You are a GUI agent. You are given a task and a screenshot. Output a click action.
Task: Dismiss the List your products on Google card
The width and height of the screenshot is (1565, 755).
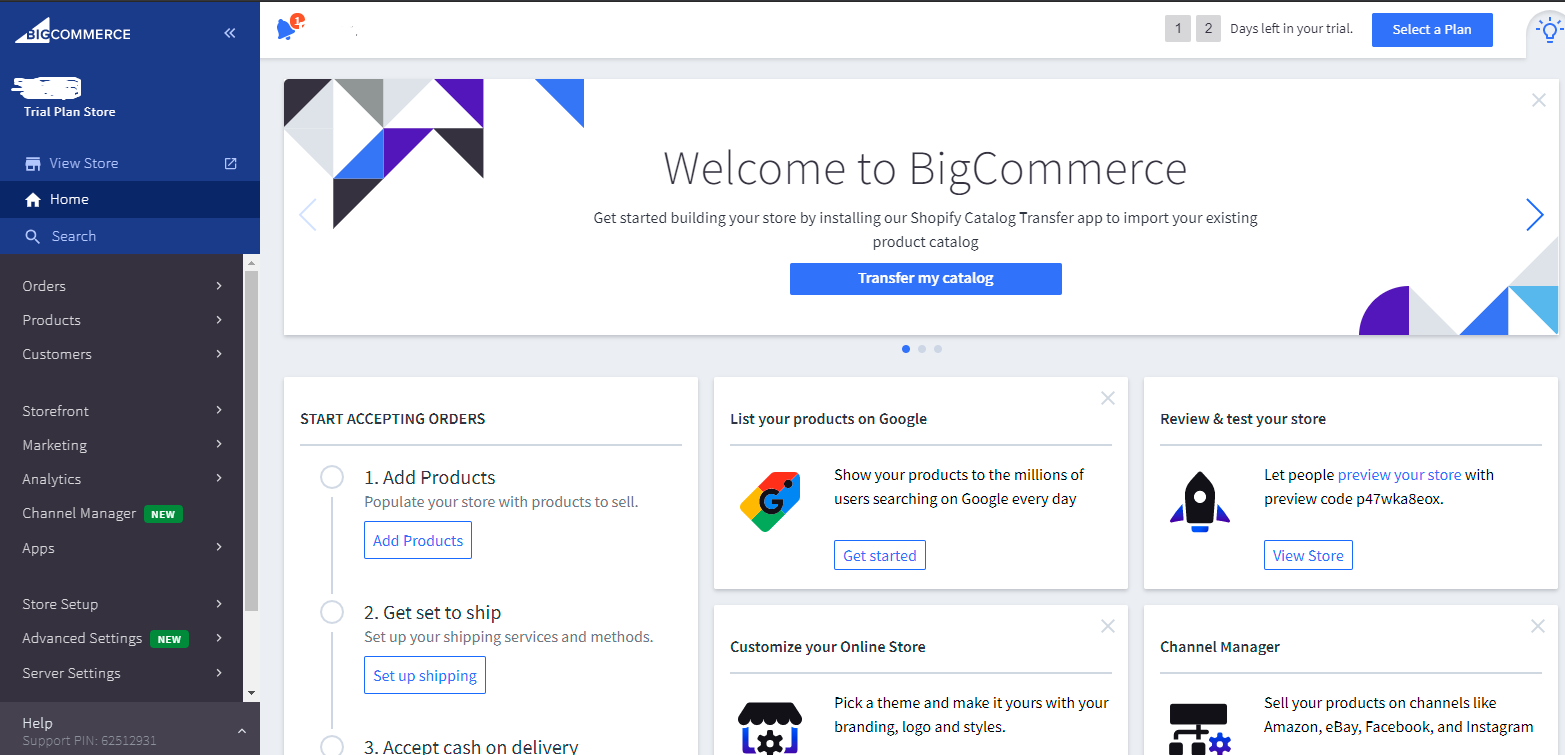coord(1107,398)
